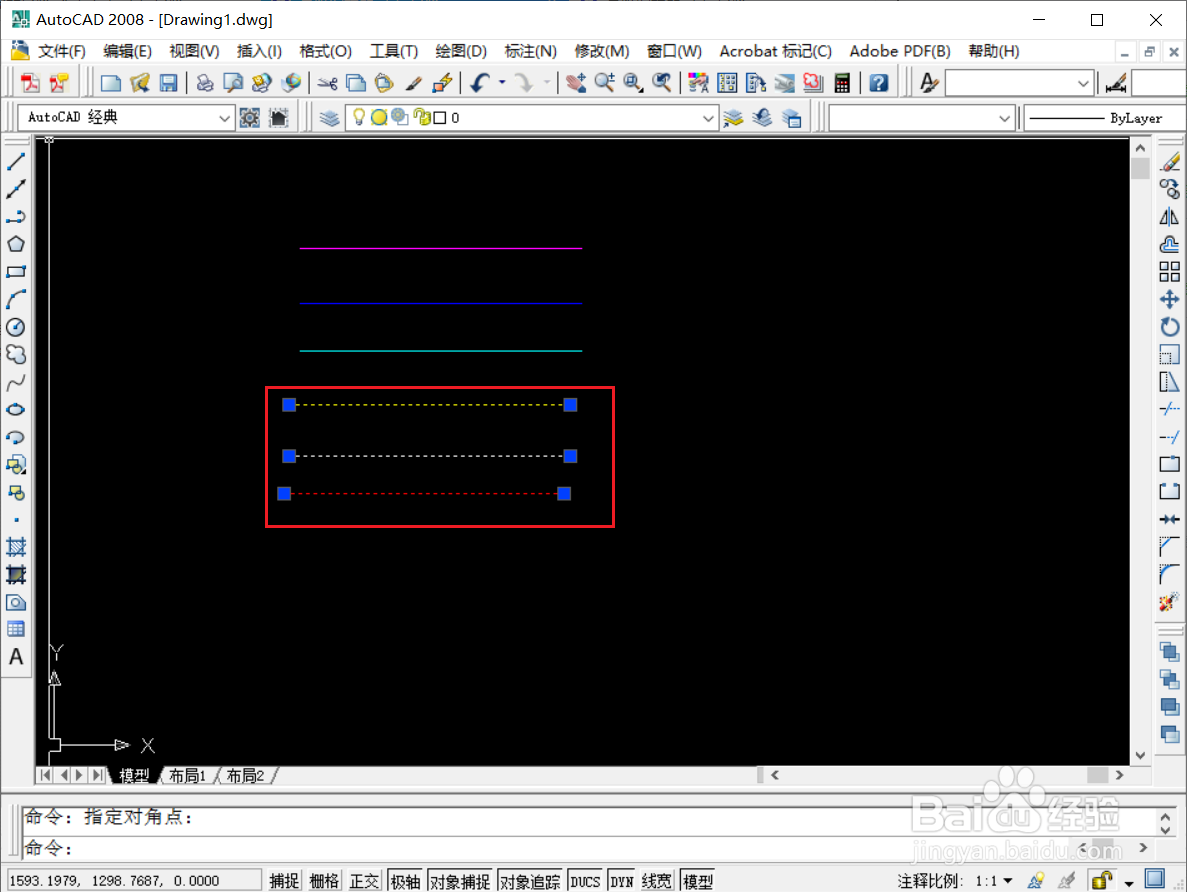Click the Pan realtime hand icon
The image size is (1187, 892).
576,83
